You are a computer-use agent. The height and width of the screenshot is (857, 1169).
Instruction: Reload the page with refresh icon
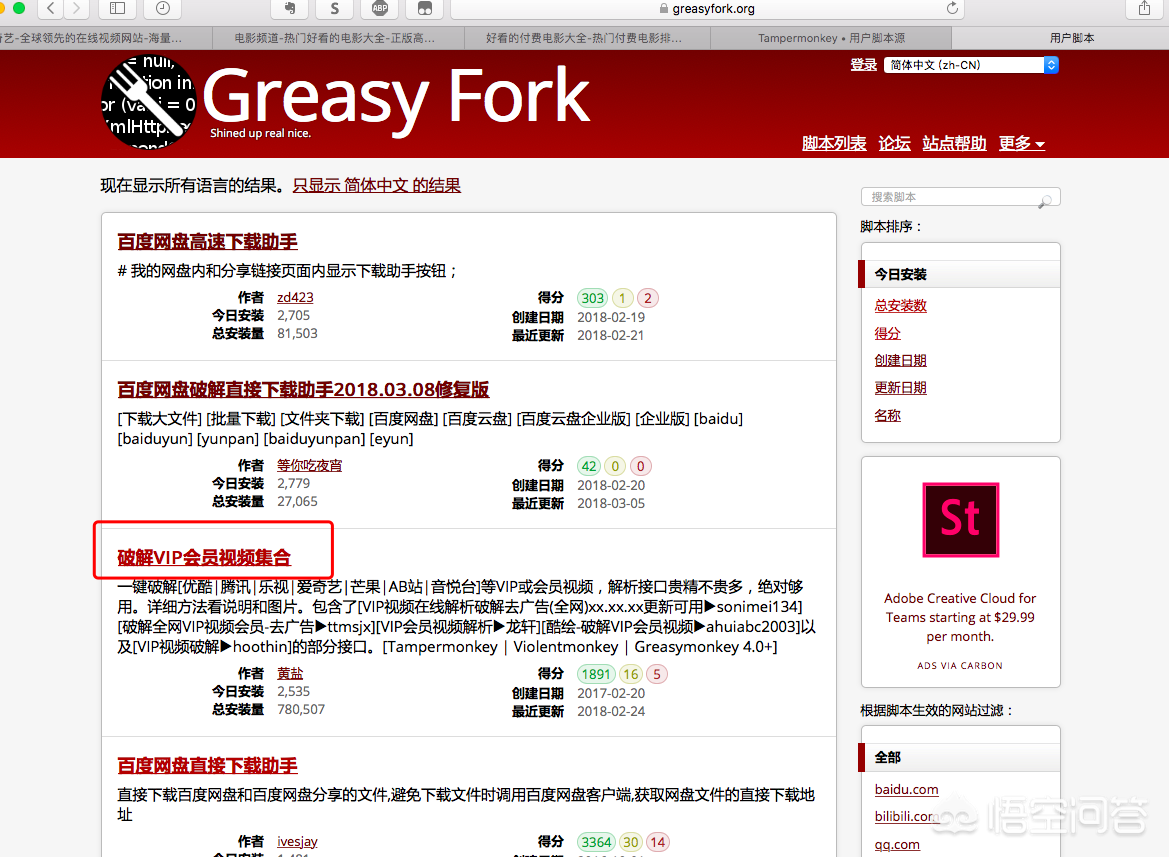point(952,9)
